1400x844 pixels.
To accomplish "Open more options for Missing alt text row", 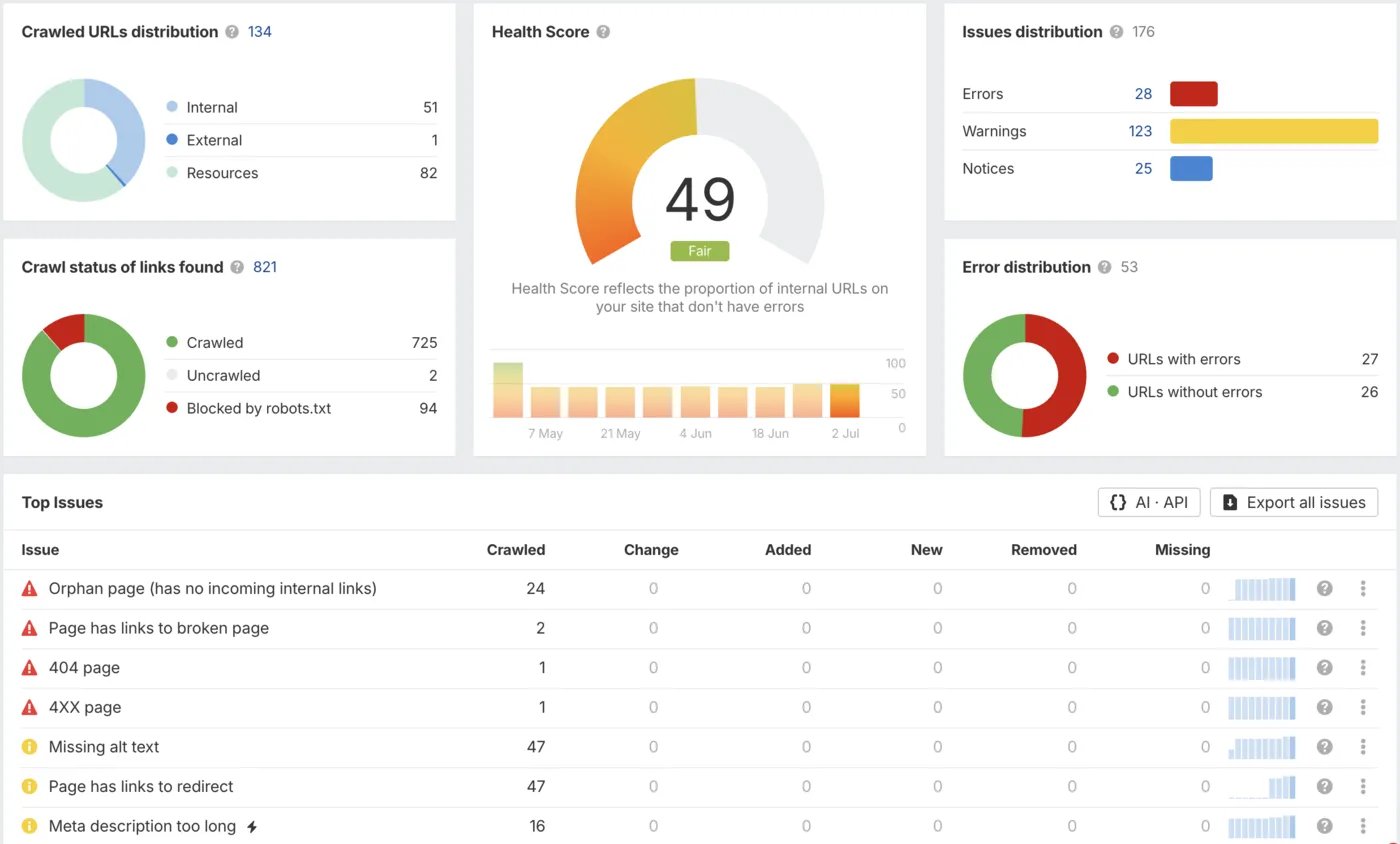I will point(1363,746).
